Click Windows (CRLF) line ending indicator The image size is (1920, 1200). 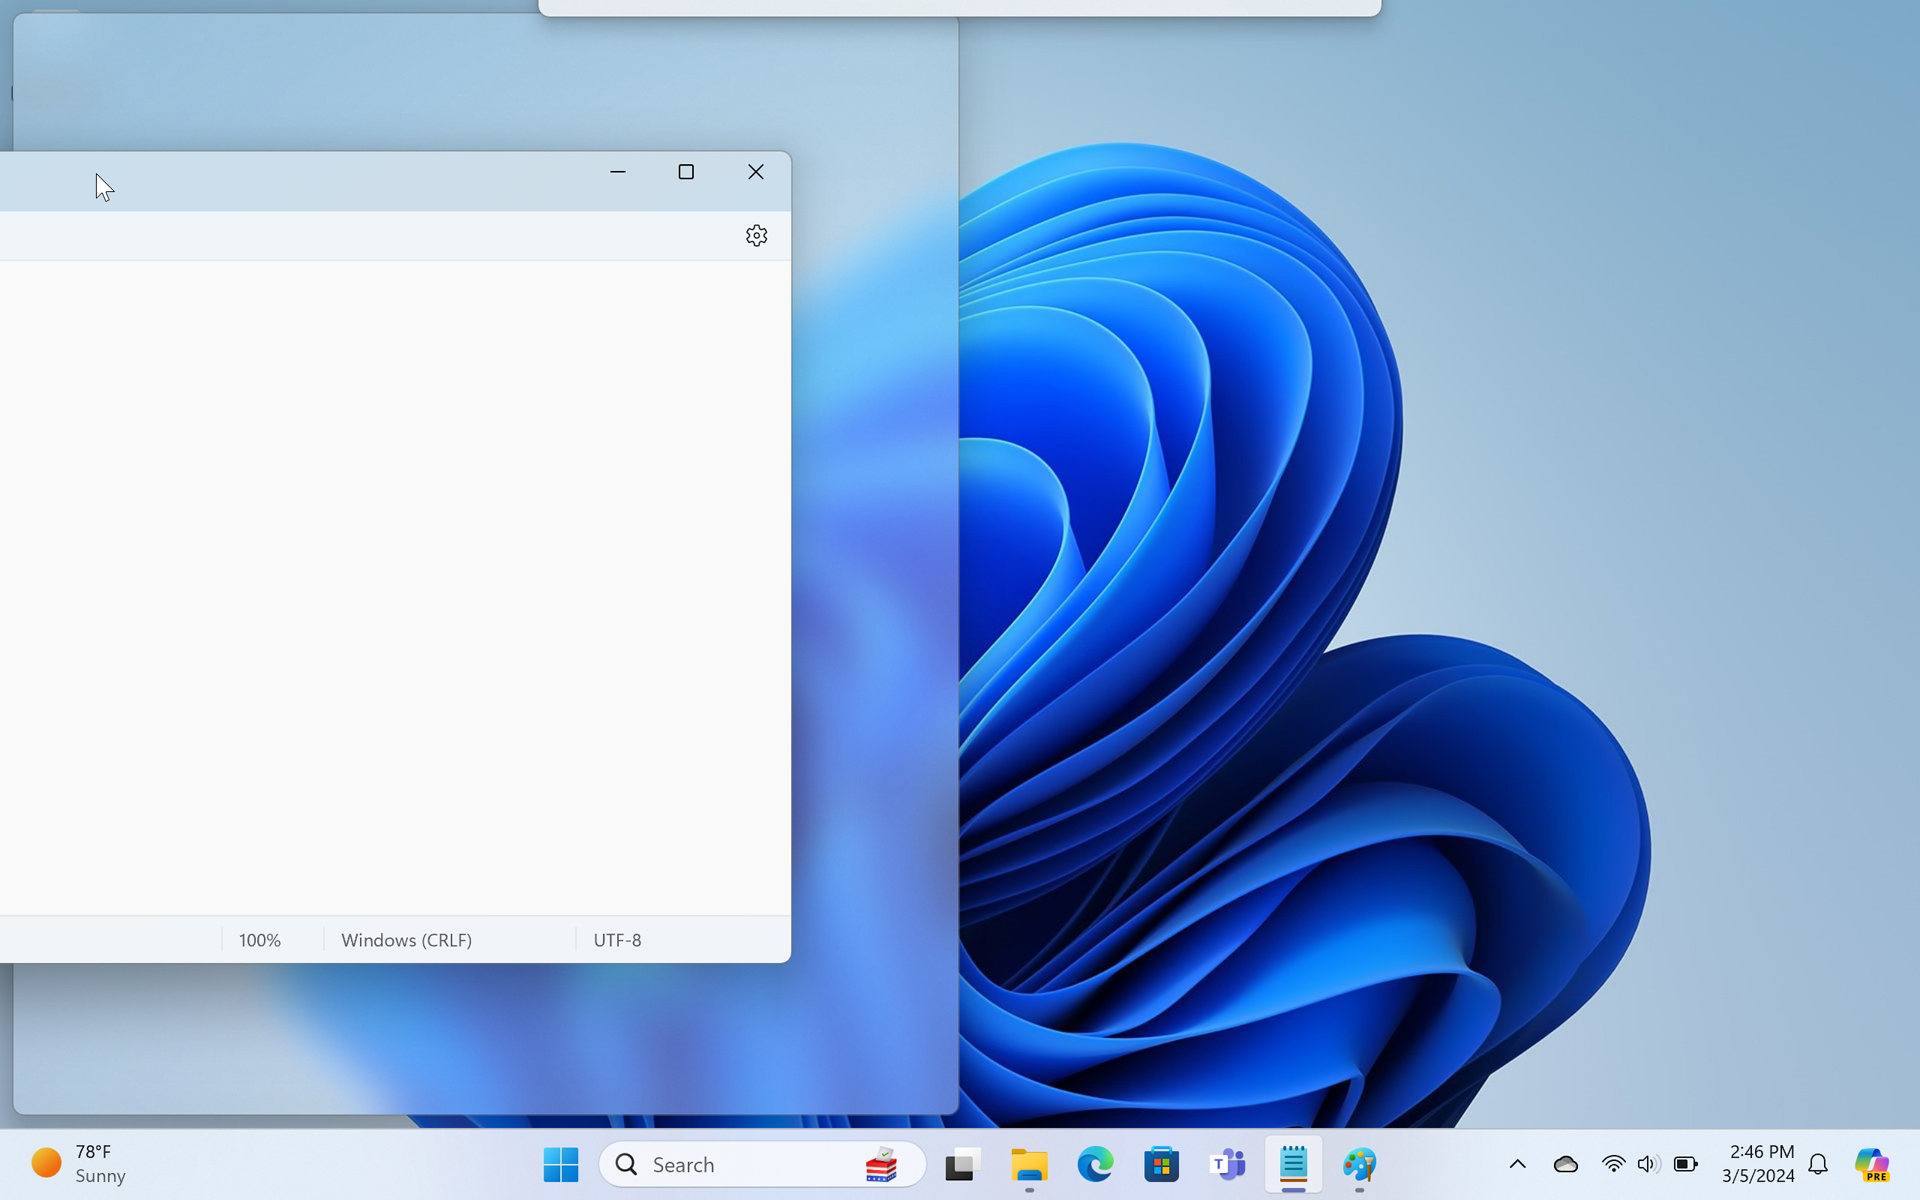(406, 940)
